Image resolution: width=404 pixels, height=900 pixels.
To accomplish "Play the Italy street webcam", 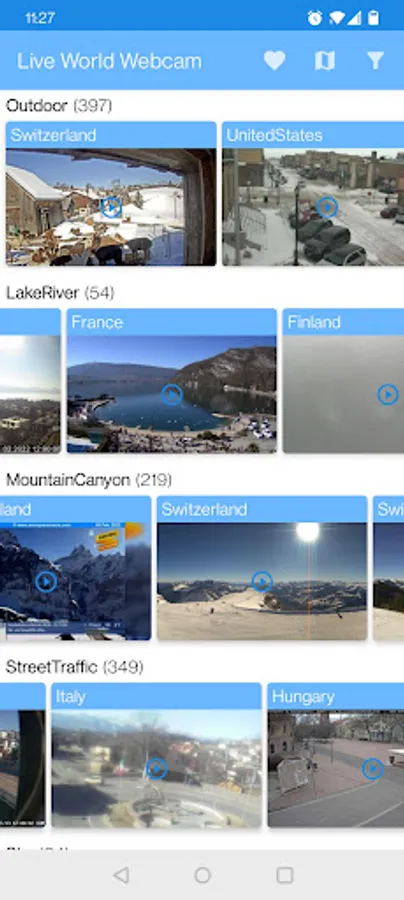I will point(156,769).
